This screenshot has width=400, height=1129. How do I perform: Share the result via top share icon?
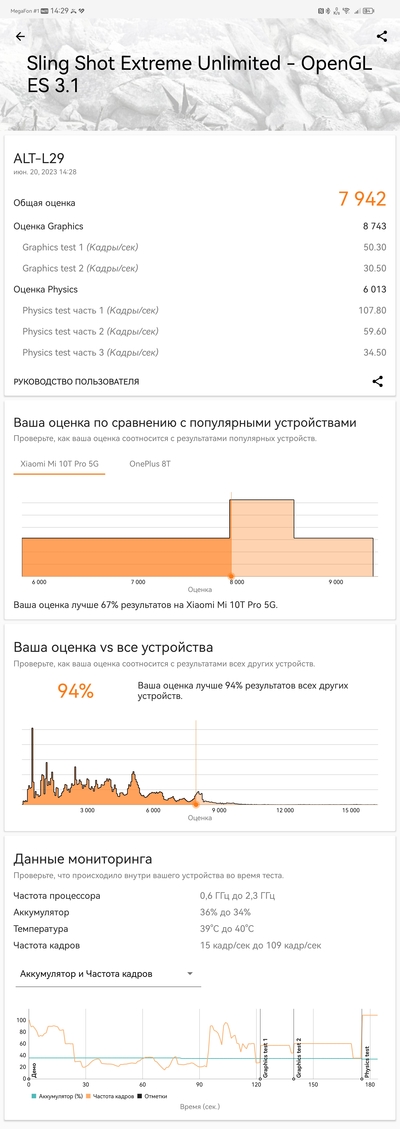[x=381, y=37]
